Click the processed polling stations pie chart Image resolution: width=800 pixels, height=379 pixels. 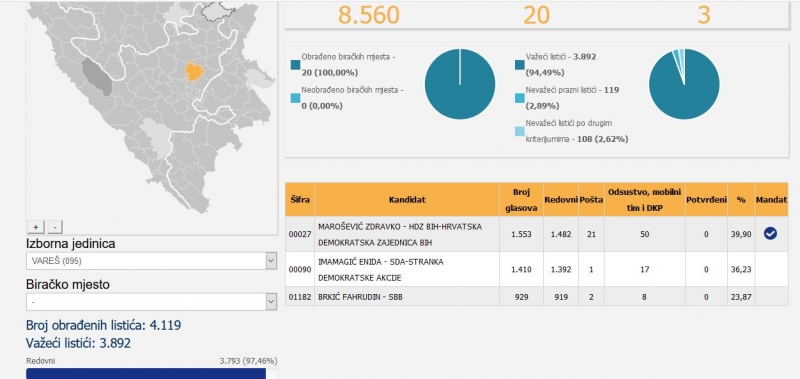[x=460, y=84]
